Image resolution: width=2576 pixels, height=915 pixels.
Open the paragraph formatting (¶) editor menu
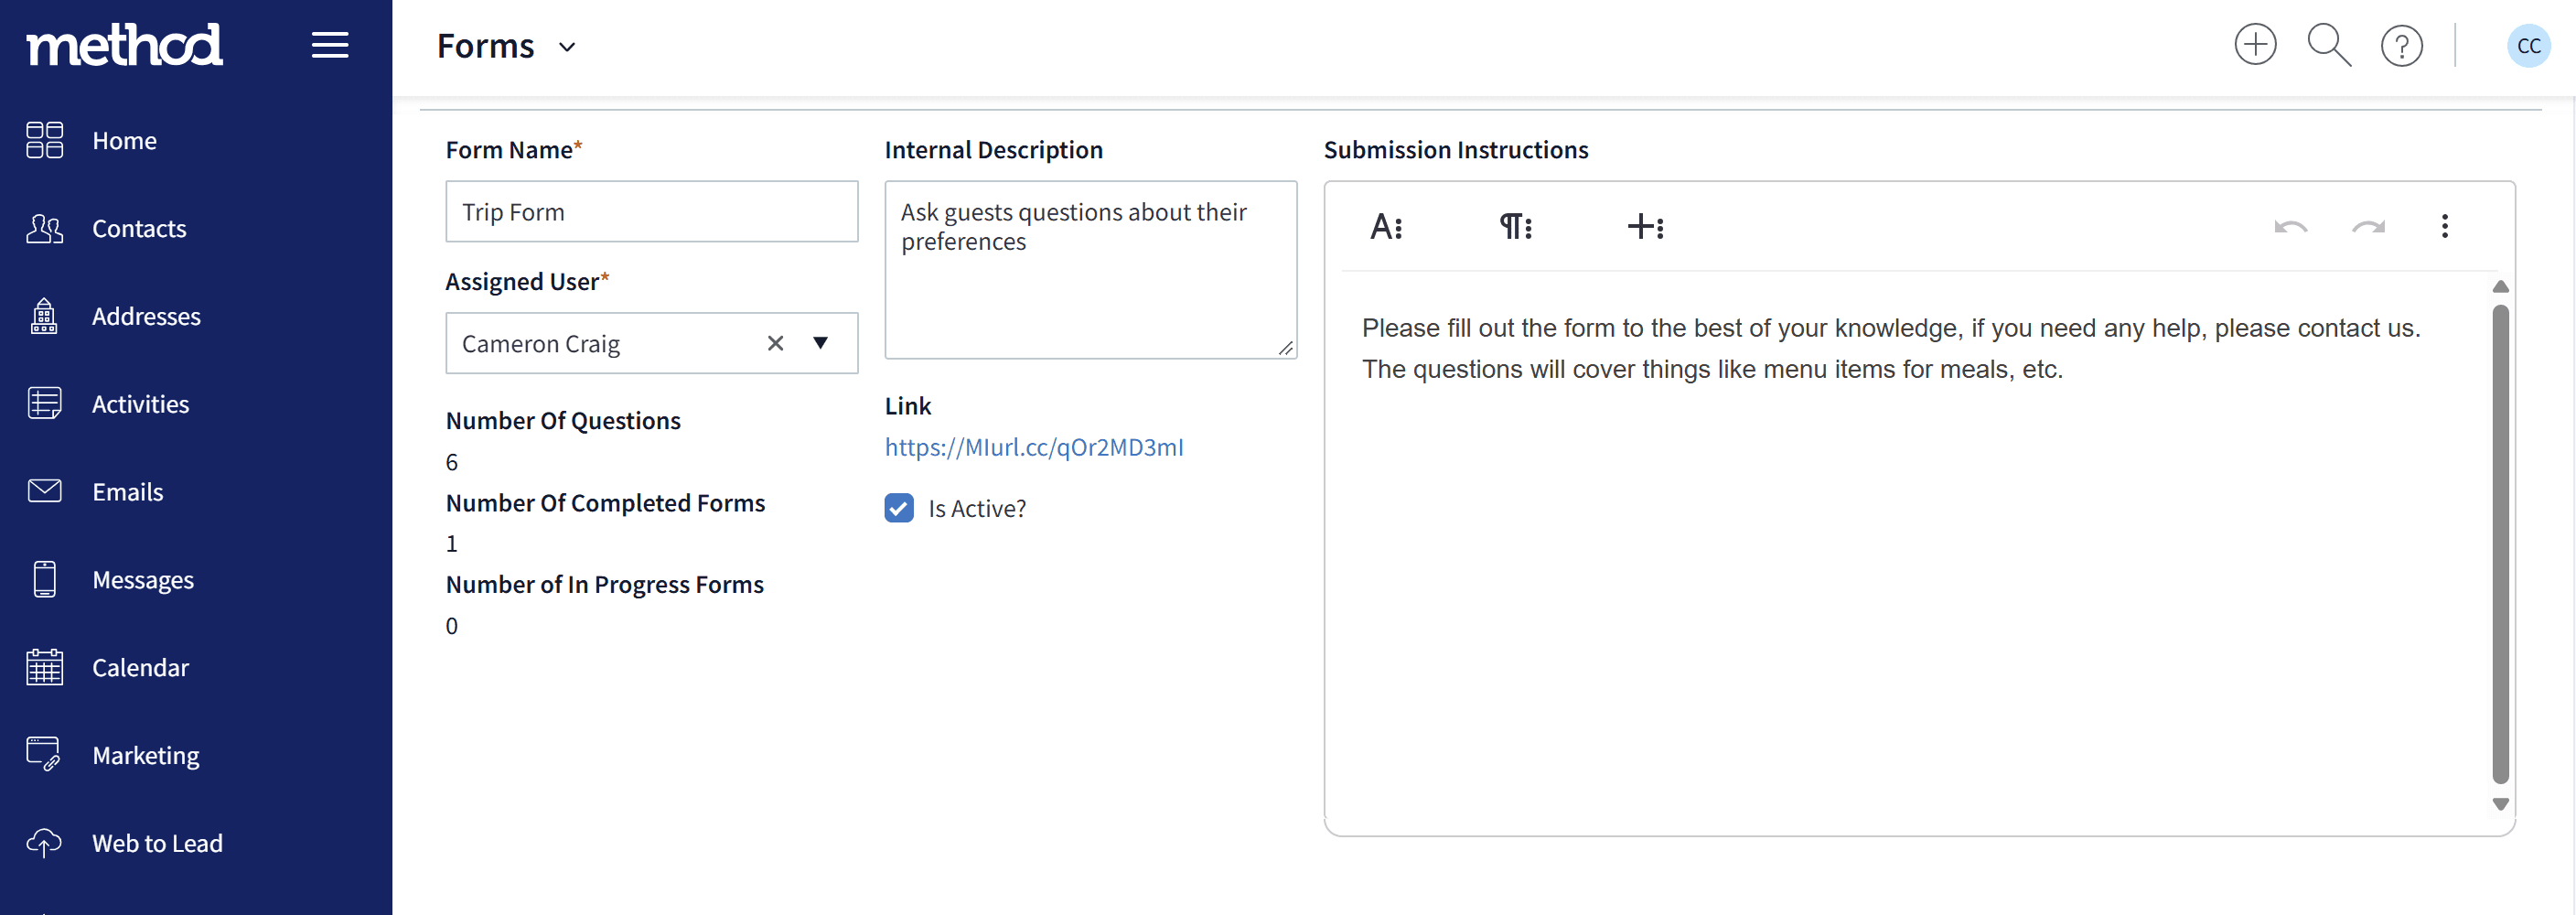pos(1515,227)
